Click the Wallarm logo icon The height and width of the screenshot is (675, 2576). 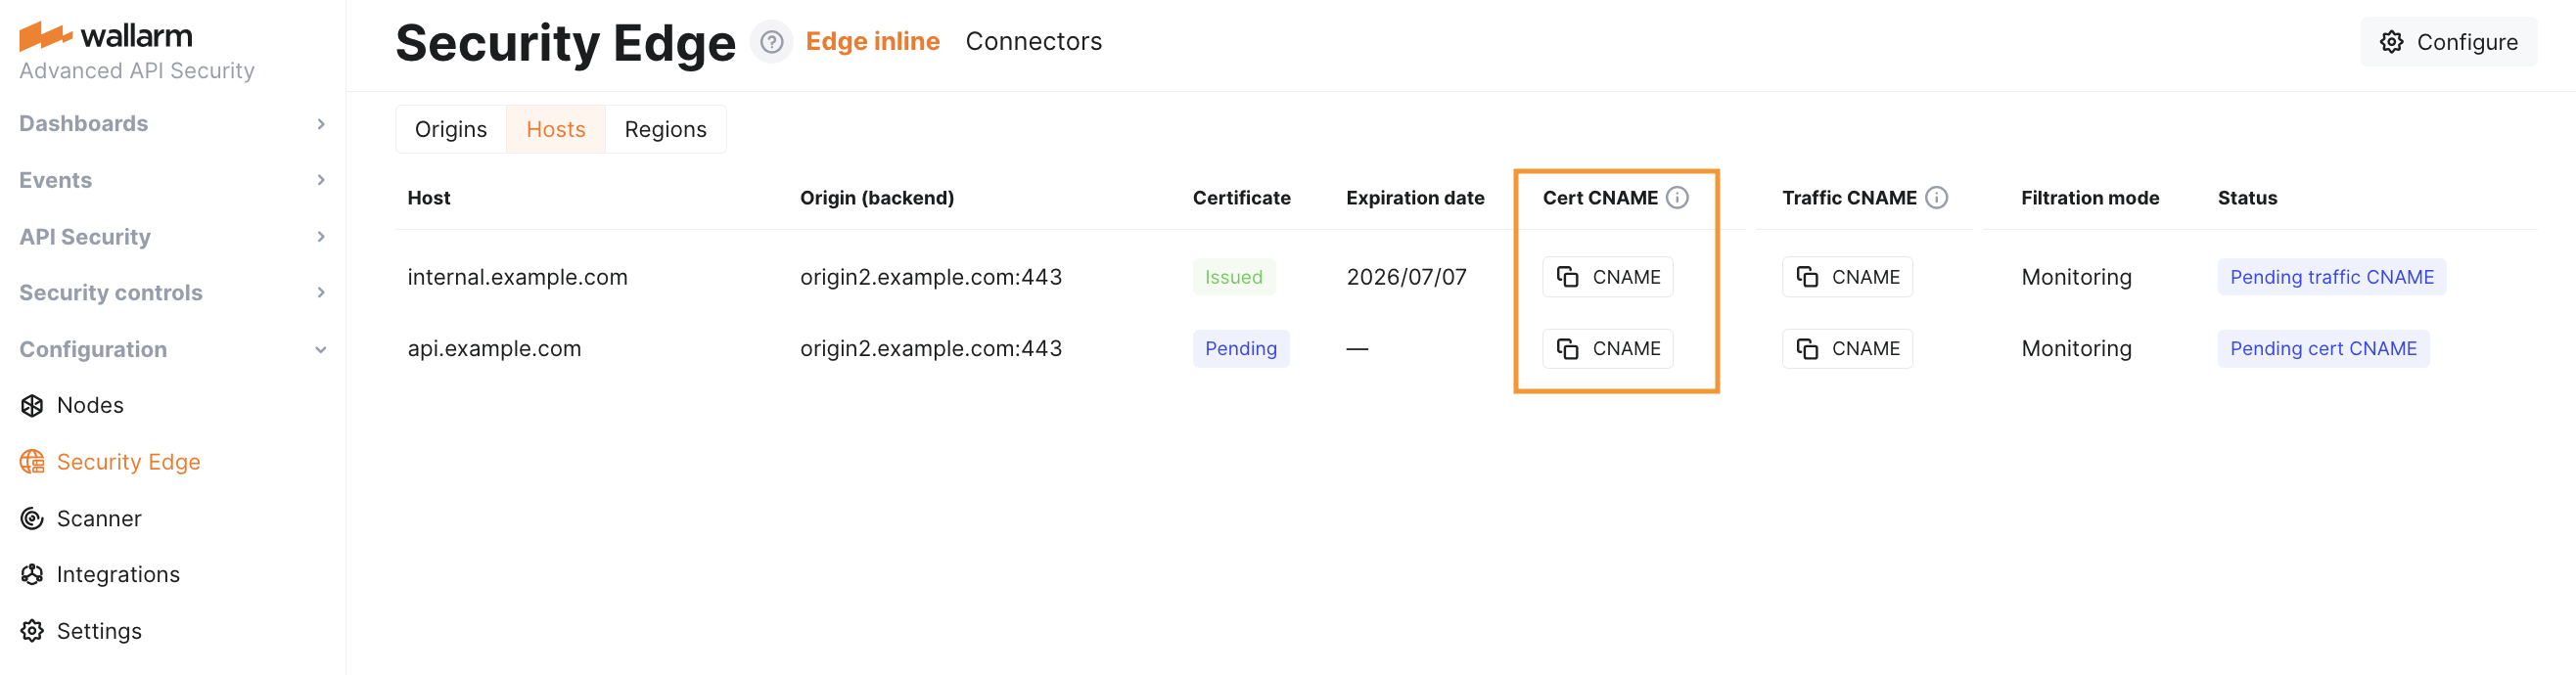click(x=45, y=36)
